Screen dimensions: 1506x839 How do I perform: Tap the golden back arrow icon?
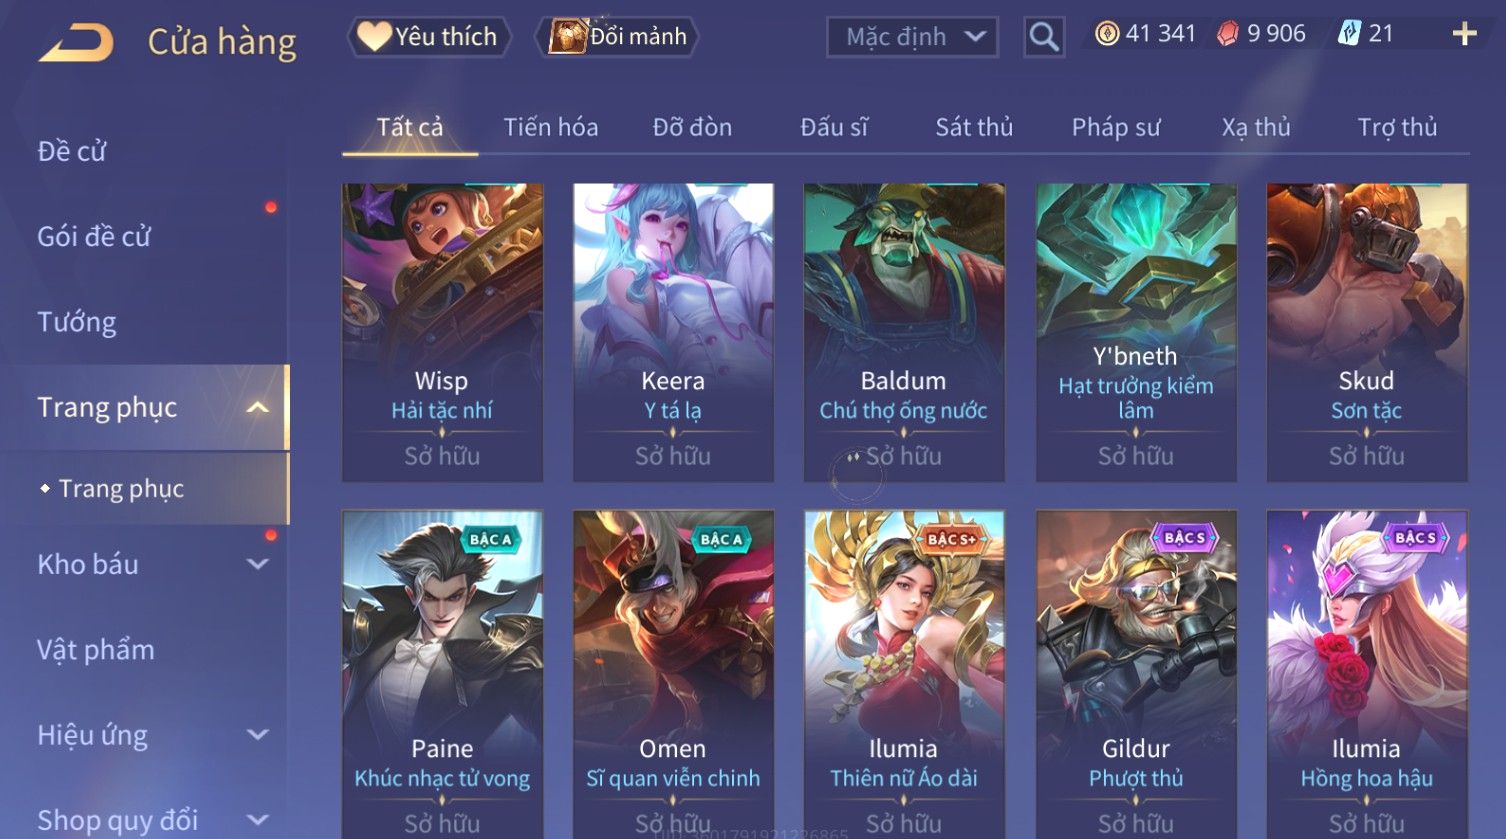(76, 42)
